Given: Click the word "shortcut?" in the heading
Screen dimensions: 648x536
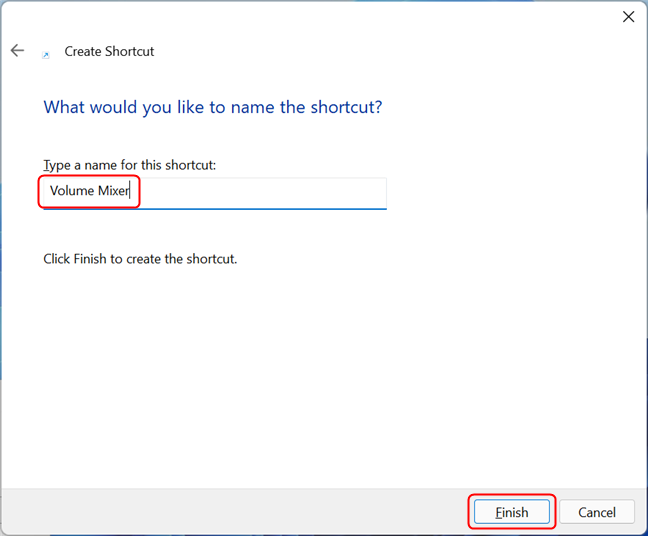Looking at the screenshot, I should [349, 107].
